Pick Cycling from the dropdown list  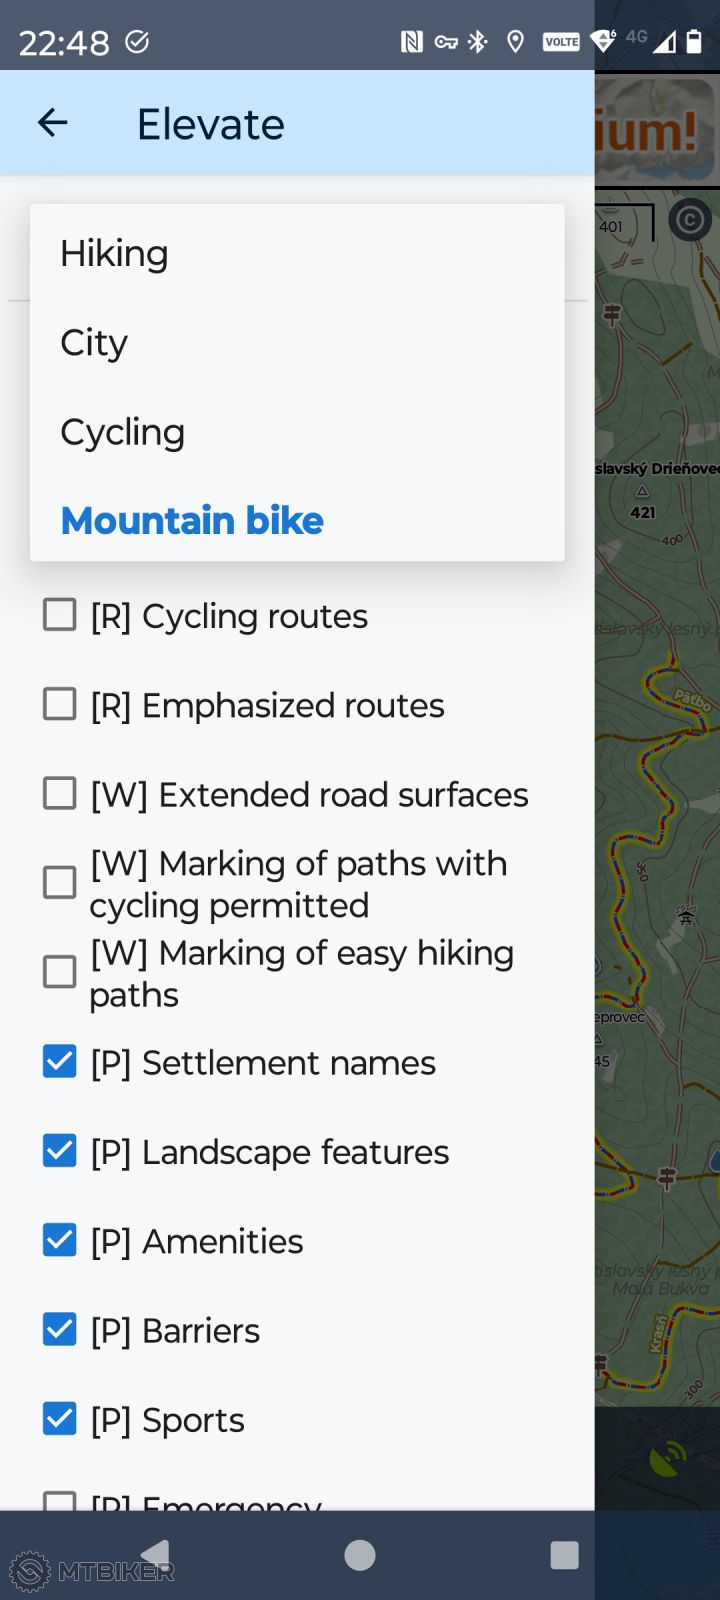[122, 432]
